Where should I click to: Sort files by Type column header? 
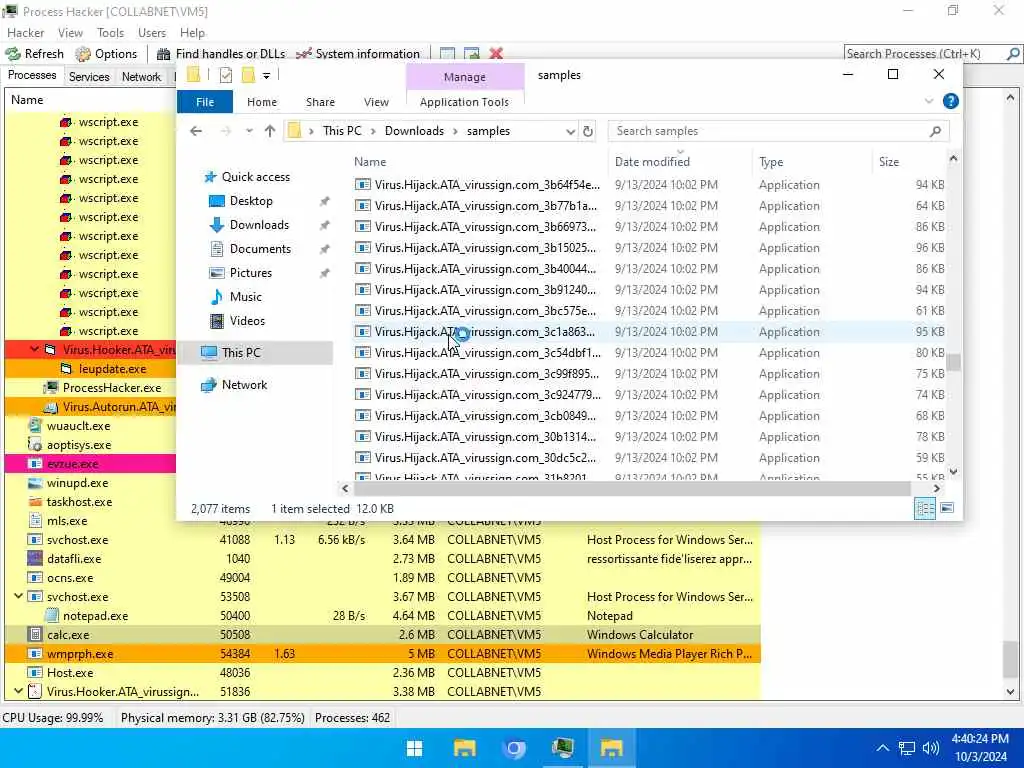tap(771, 162)
